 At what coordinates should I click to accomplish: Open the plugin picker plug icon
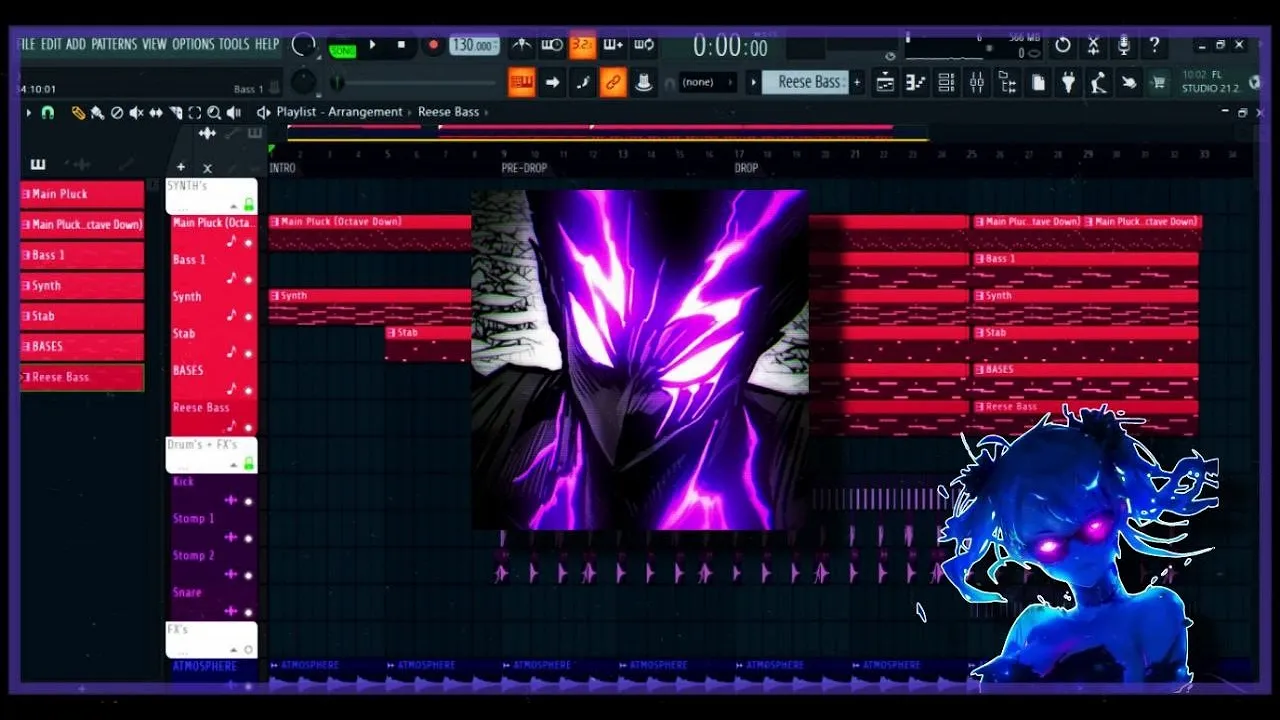click(x=1069, y=83)
